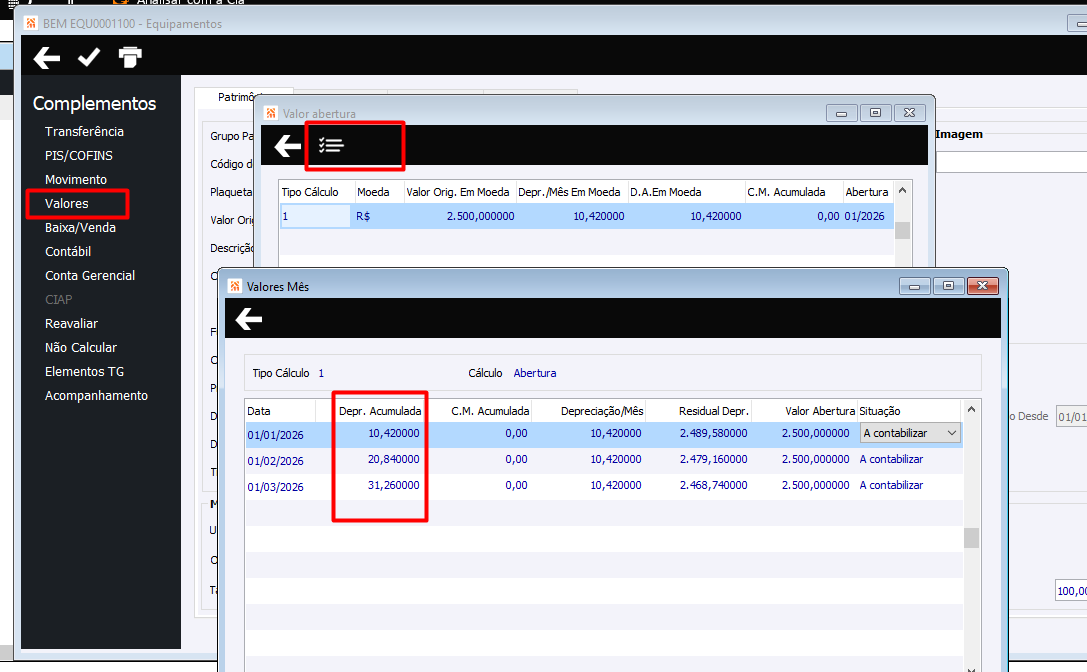Image resolution: width=1087 pixels, height=672 pixels.
Task: Select Não Calcular menu item
Action: click(80, 347)
